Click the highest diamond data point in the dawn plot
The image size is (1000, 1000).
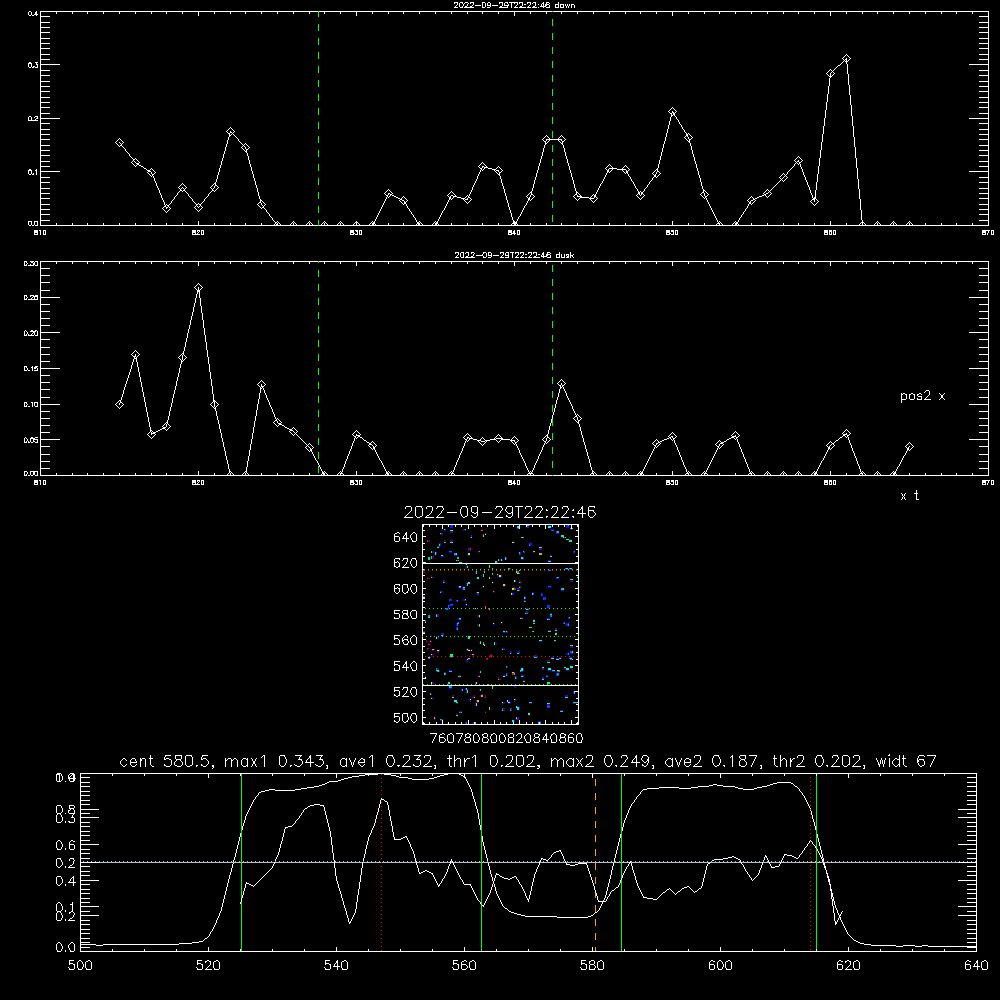coord(846,59)
